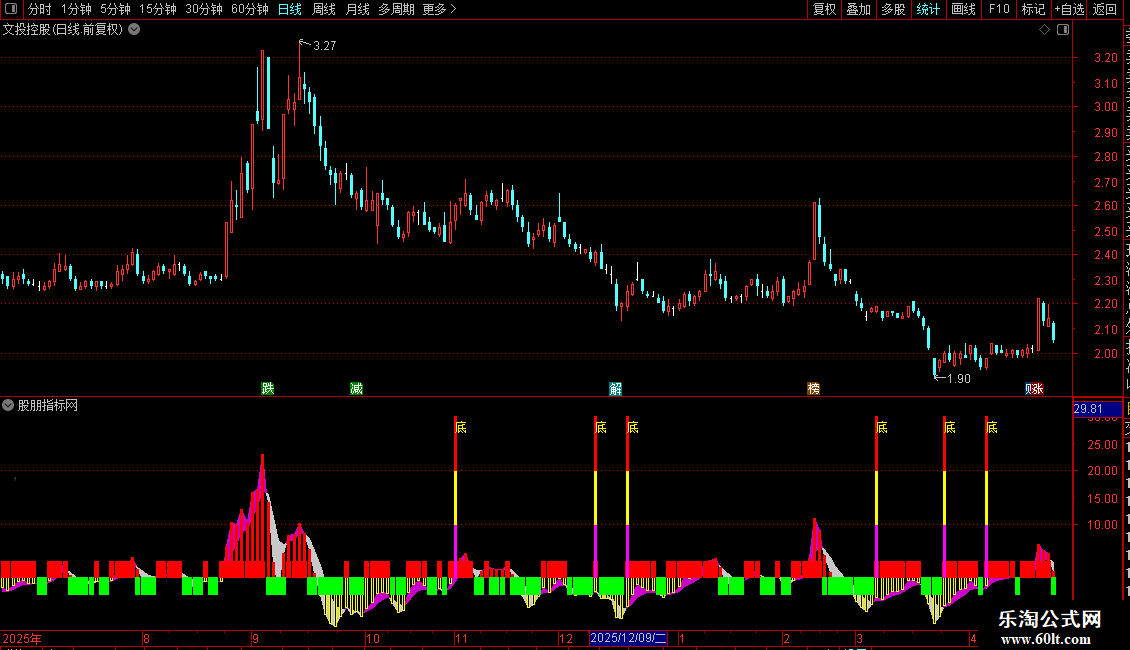
Task: Switch to 分时 intraday view
Action: click(40, 9)
